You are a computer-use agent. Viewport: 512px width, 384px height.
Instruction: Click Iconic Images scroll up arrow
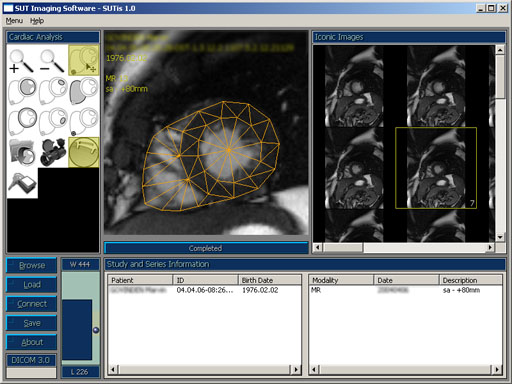pyautogui.click(x=500, y=50)
